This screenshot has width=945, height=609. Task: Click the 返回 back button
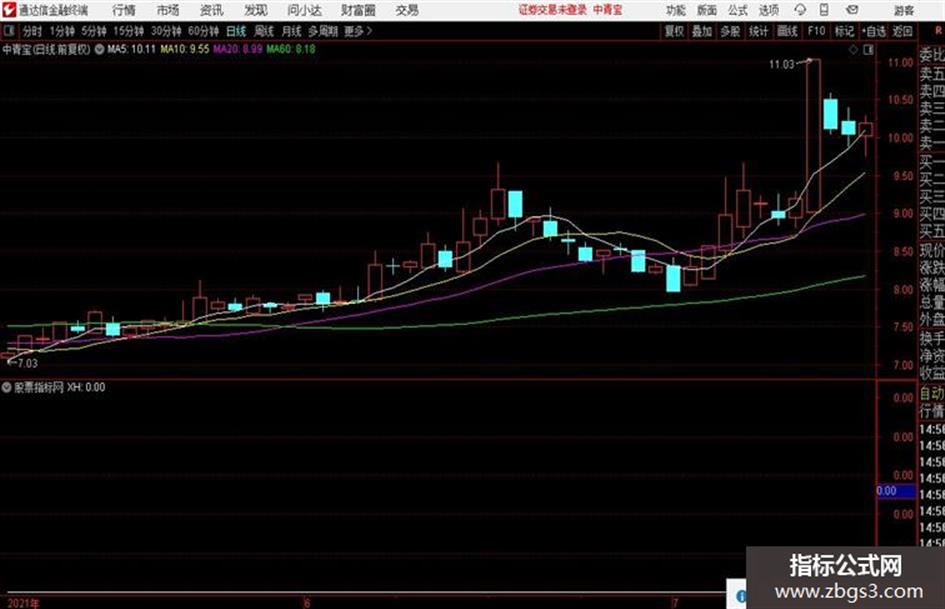pos(902,31)
